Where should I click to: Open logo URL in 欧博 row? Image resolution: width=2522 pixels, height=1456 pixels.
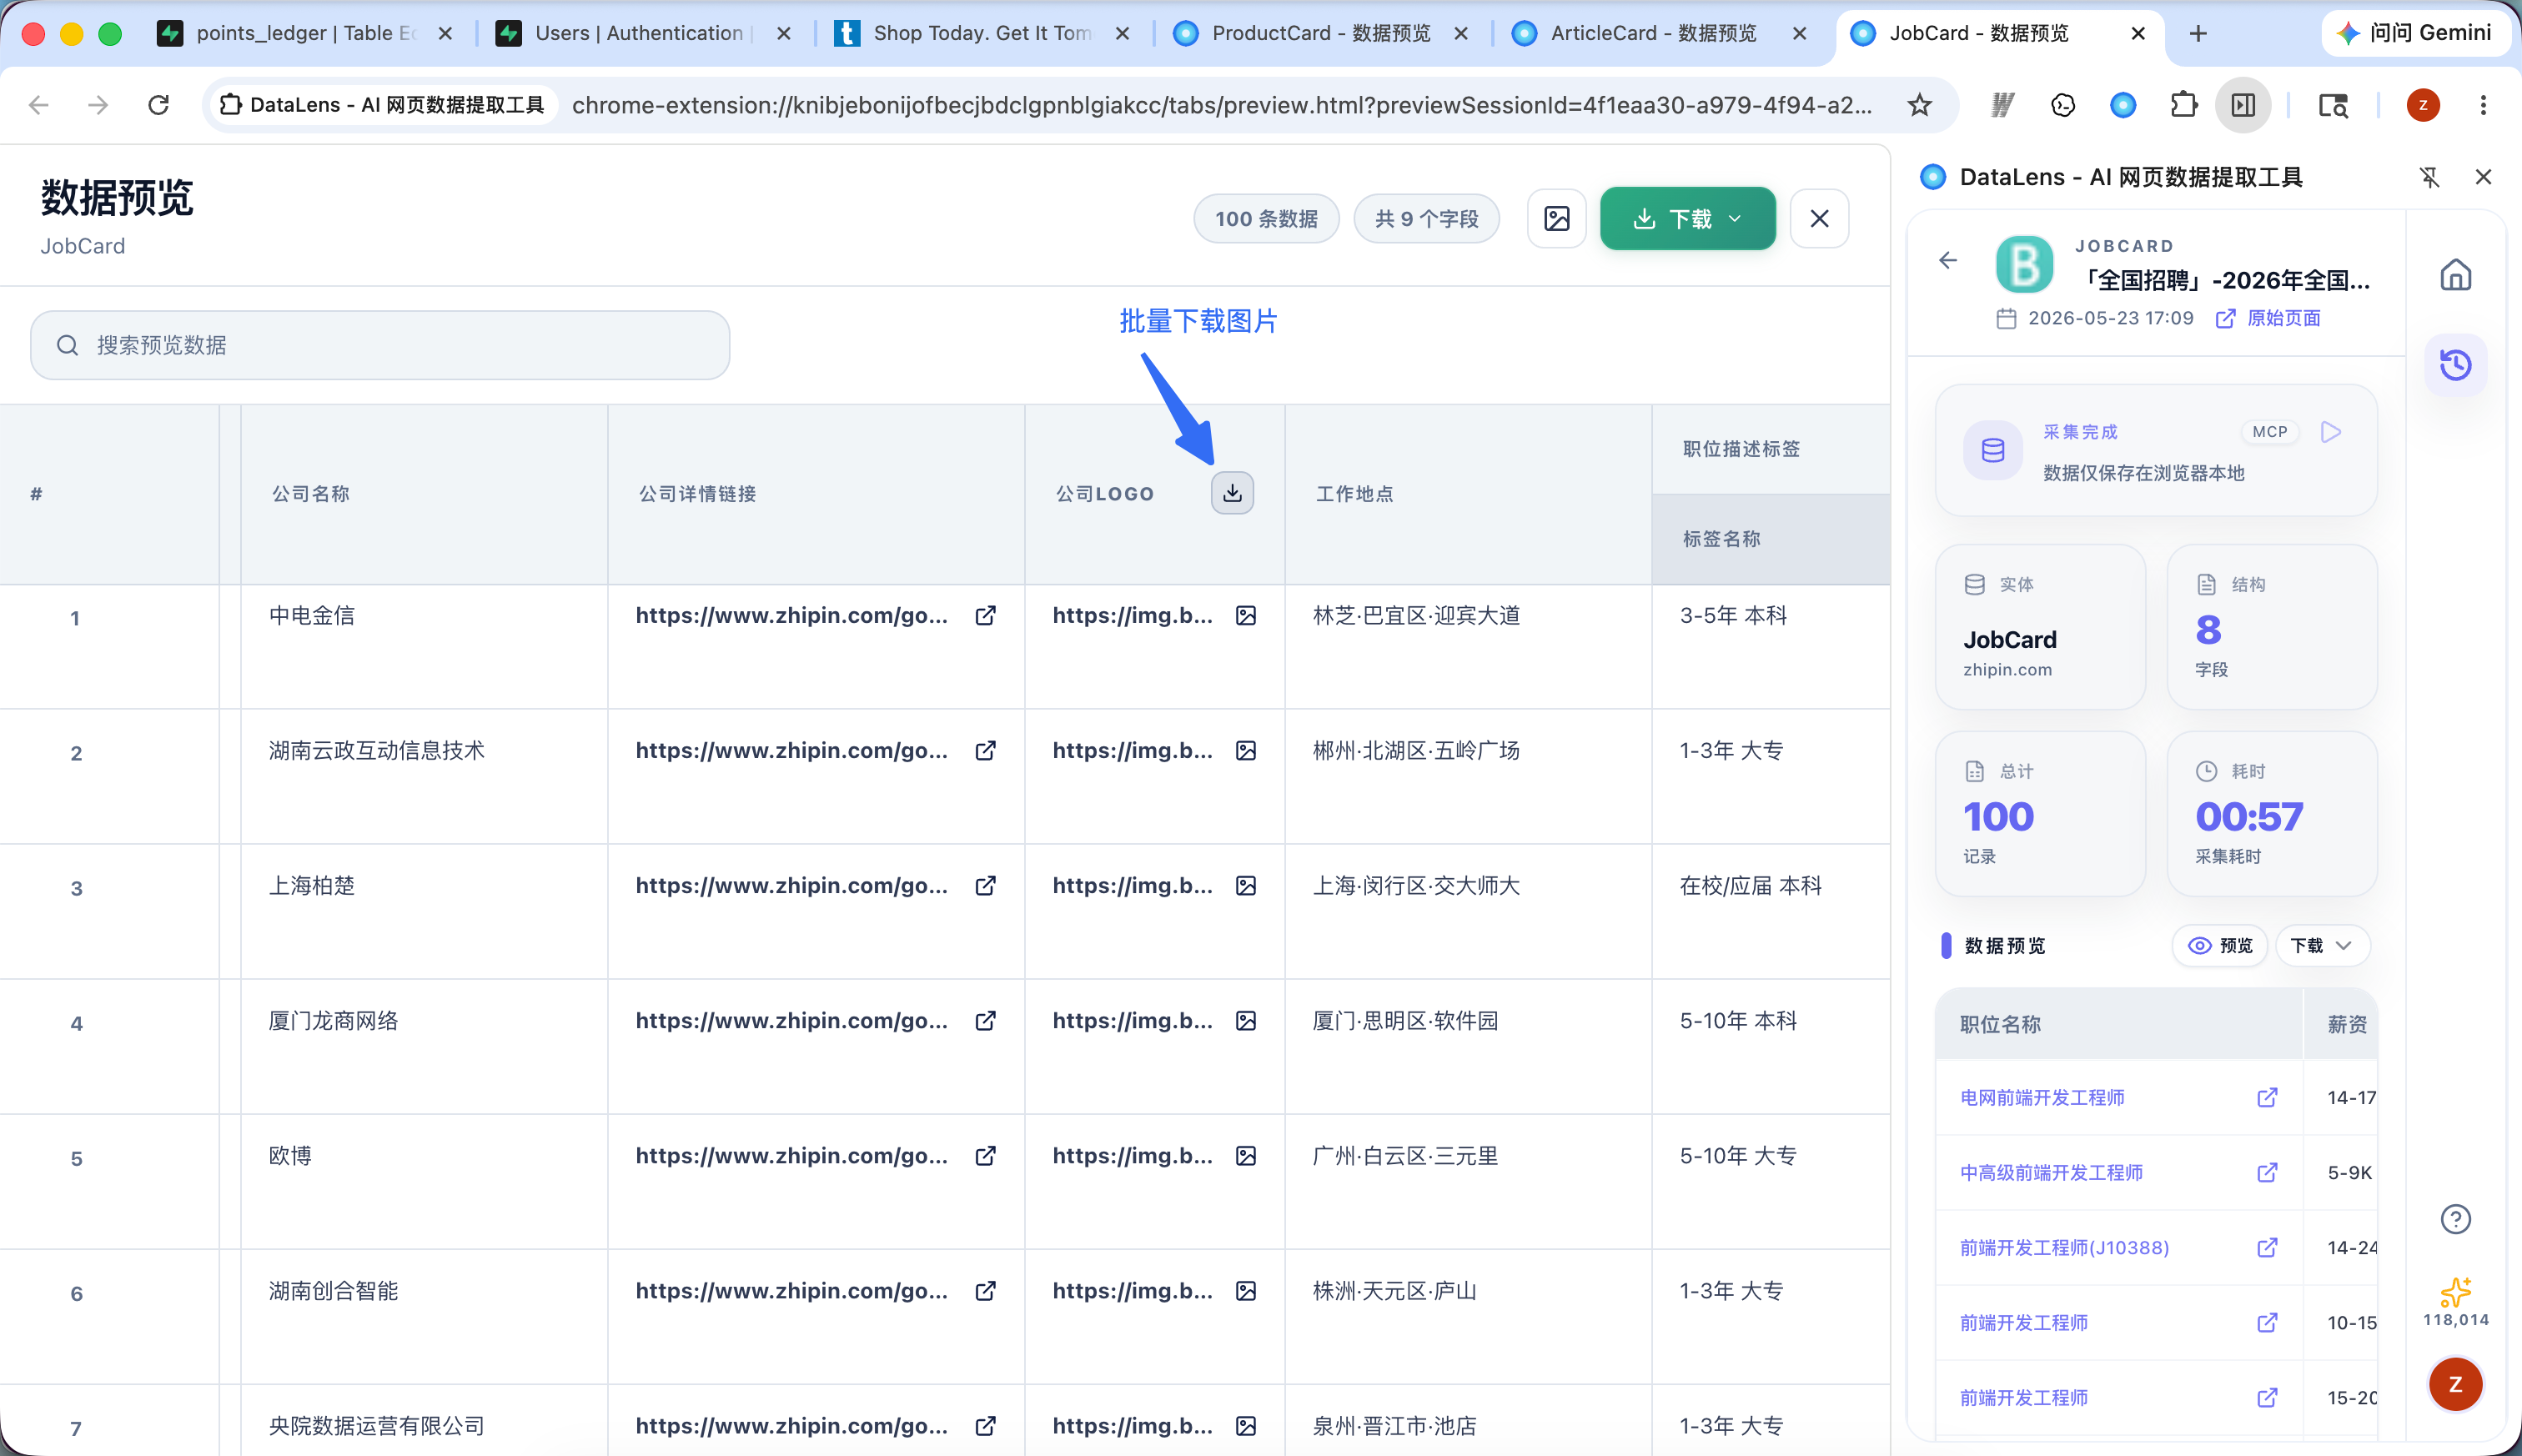pyautogui.click(x=1133, y=1156)
